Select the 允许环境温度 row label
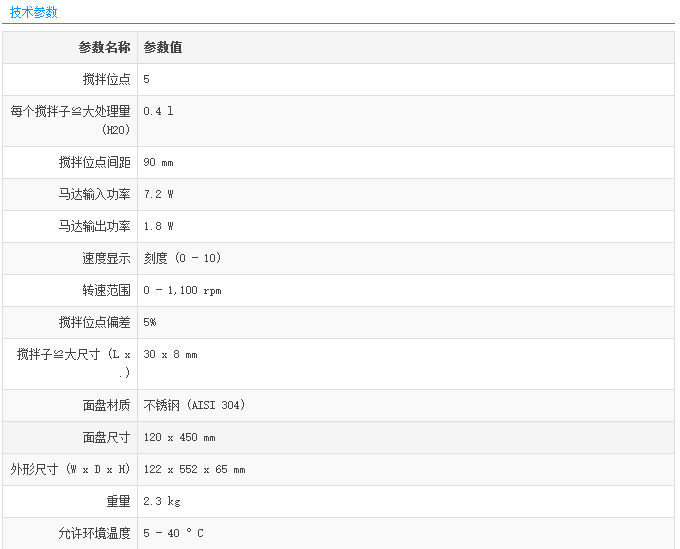Viewport: 680px width, 549px height. 94,533
